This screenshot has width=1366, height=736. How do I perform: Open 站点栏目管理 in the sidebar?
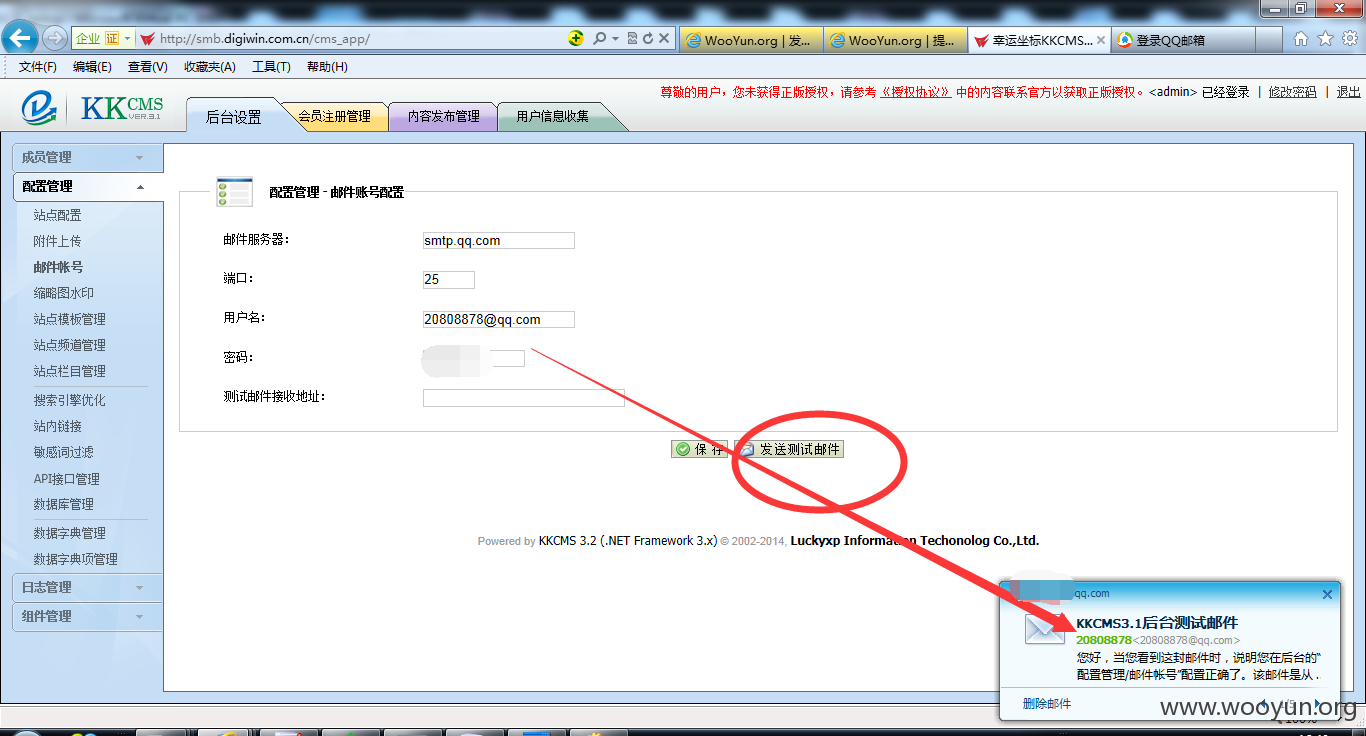coord(69,371)
